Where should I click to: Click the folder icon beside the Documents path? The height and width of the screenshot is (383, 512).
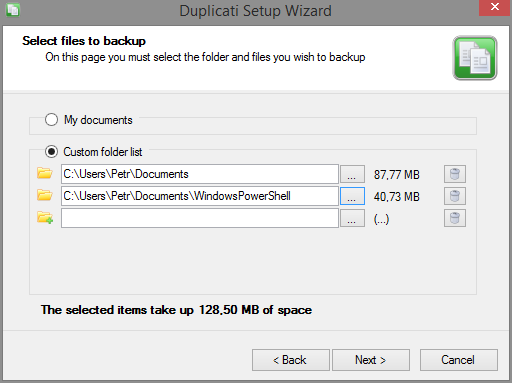coord(45,174)
